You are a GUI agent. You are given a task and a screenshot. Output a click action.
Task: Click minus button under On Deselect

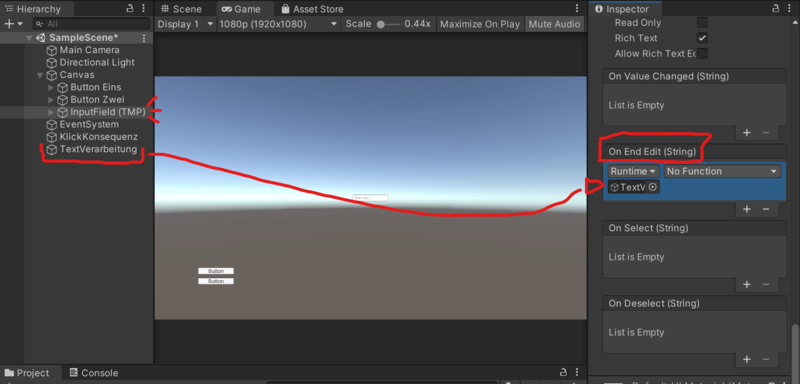[x=766, y=360]
